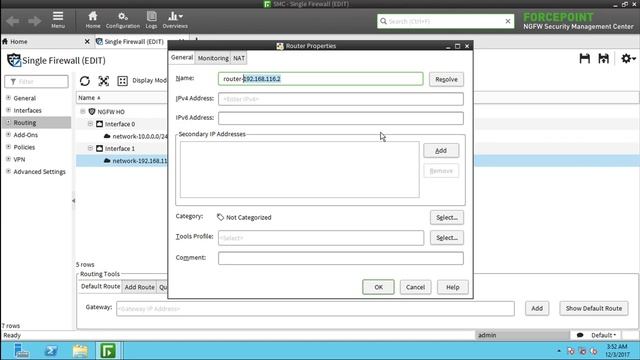The height and width of the screenshot is (360, 640).
Task: Click Show Default Route button
Action: click(x=594, y=309)
